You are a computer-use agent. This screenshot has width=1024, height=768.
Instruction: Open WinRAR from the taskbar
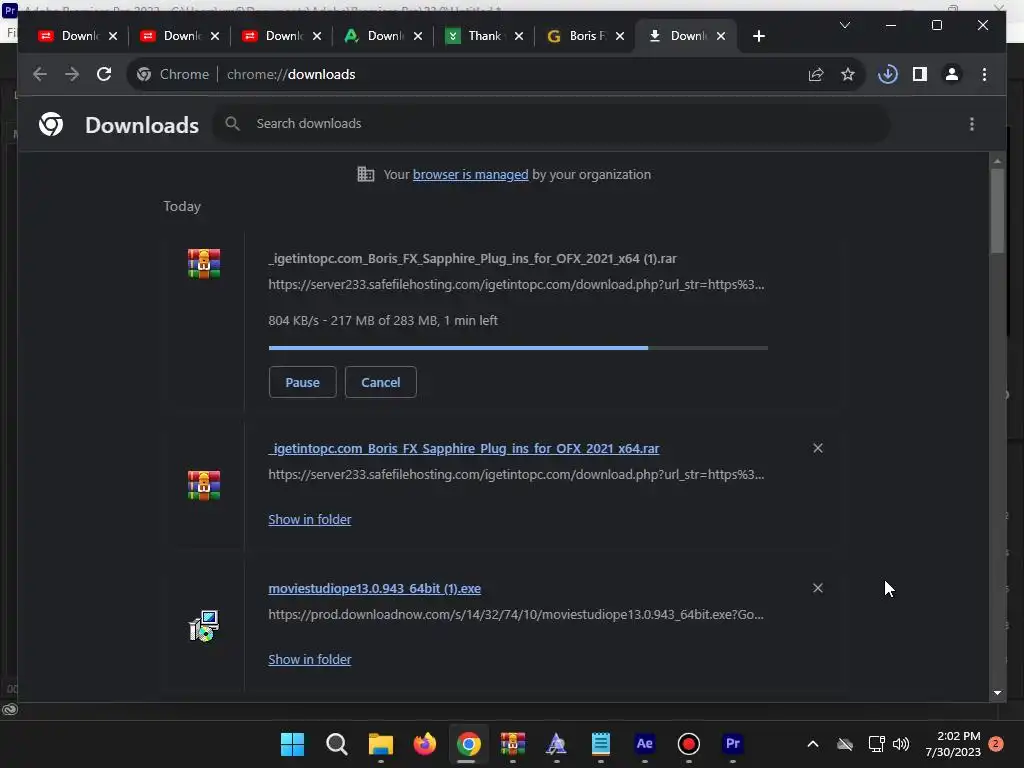513,744
